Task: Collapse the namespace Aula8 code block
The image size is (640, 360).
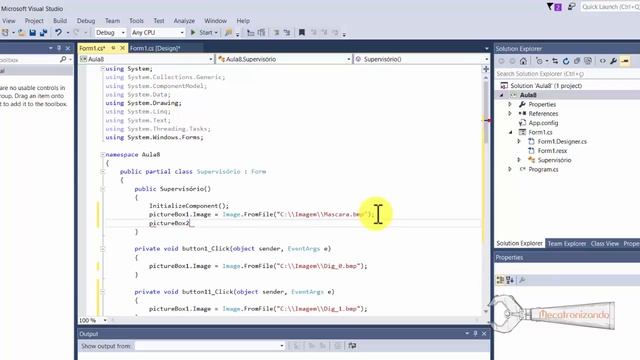Action: point(102,155)
